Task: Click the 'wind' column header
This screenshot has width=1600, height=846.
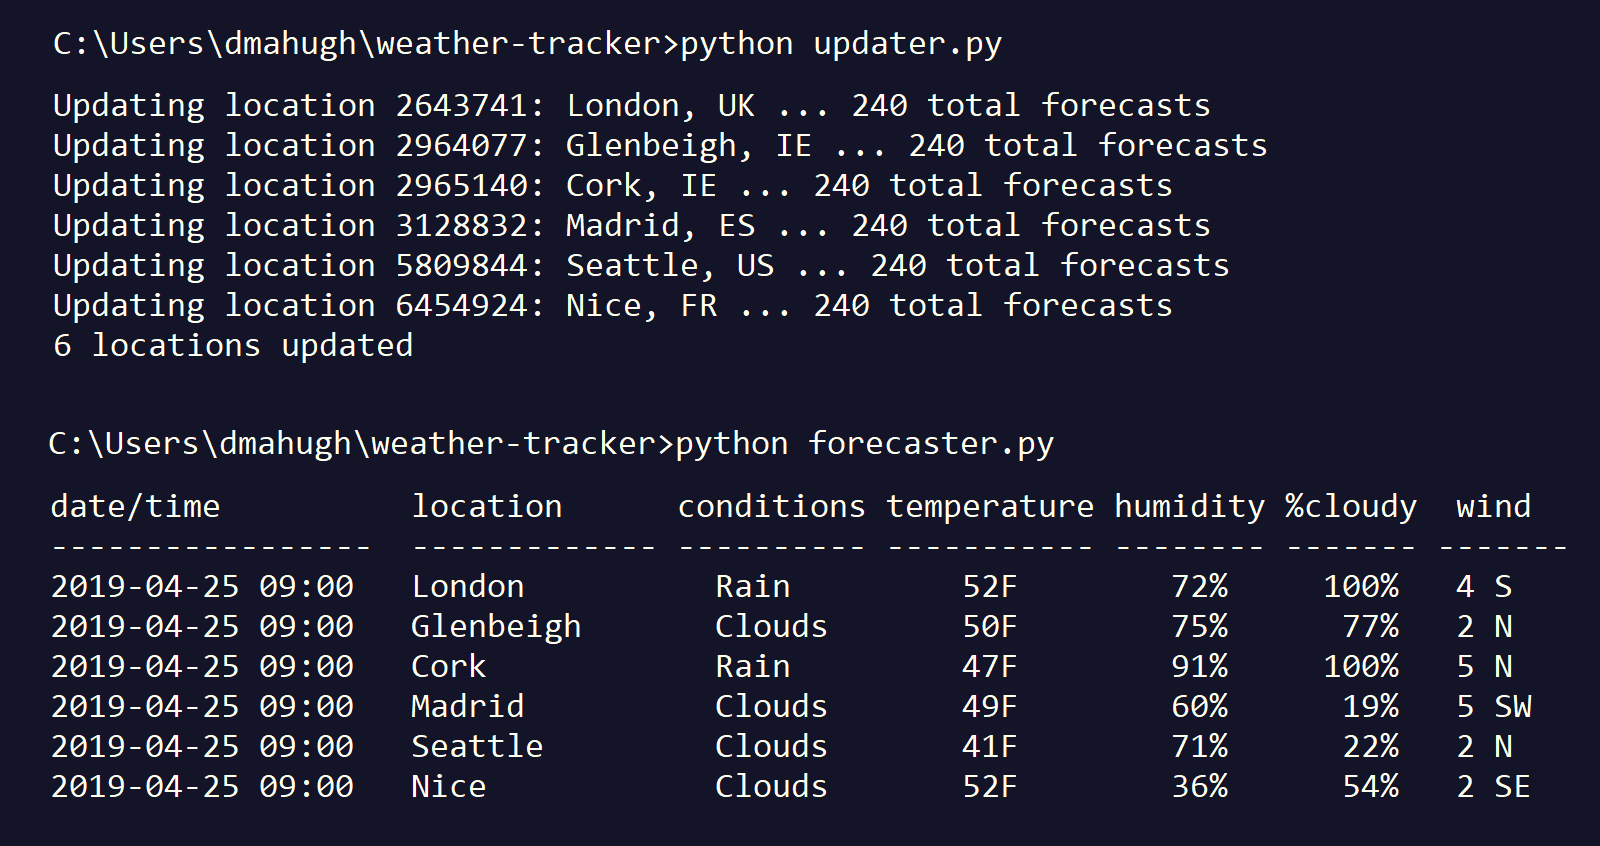Action: (x=1493, y=507)
